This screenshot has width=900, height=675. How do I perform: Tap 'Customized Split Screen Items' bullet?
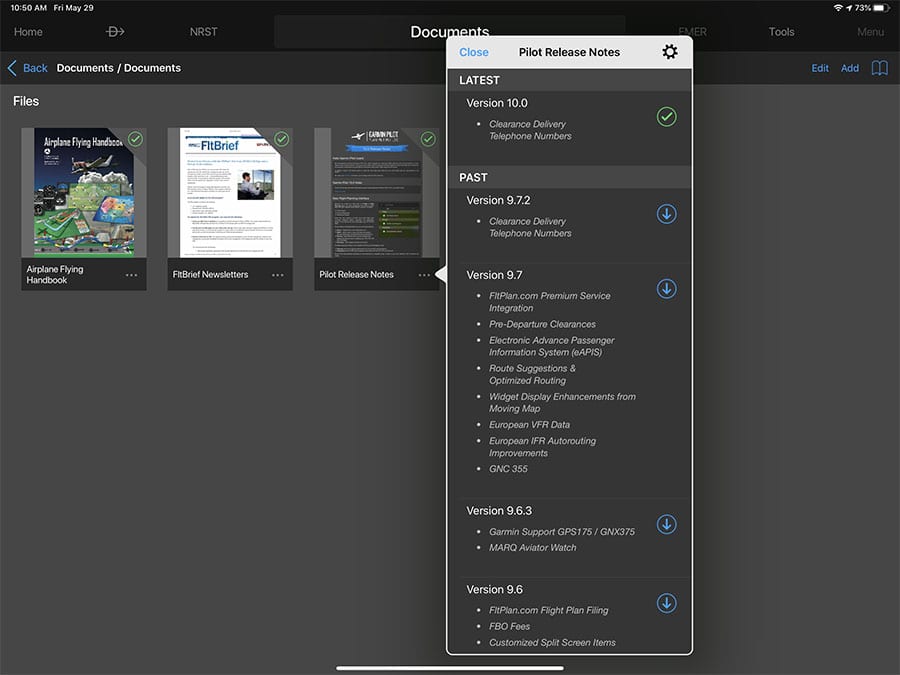pos(552,642)
